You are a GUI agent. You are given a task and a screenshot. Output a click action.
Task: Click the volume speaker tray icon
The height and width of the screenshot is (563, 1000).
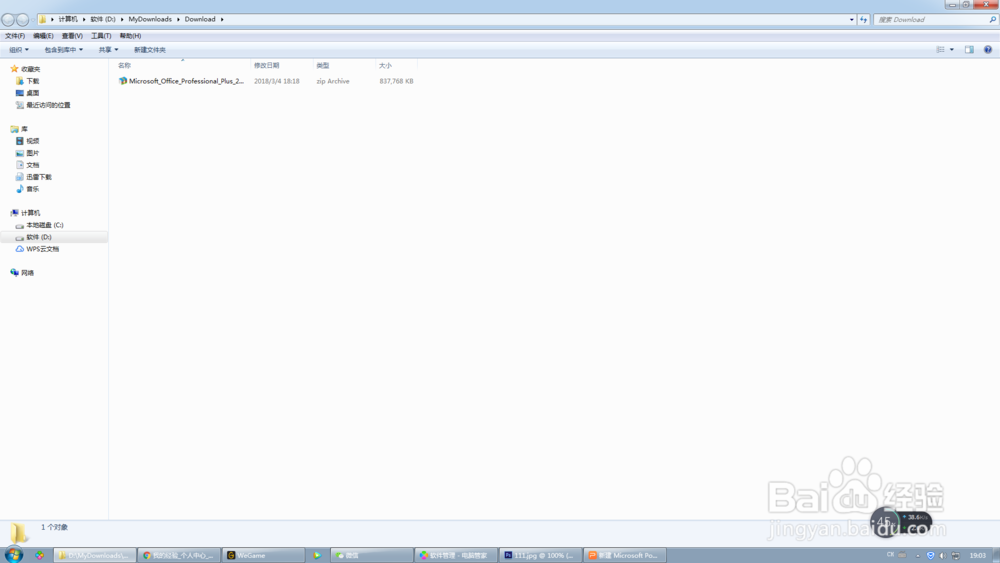point(943,555)
